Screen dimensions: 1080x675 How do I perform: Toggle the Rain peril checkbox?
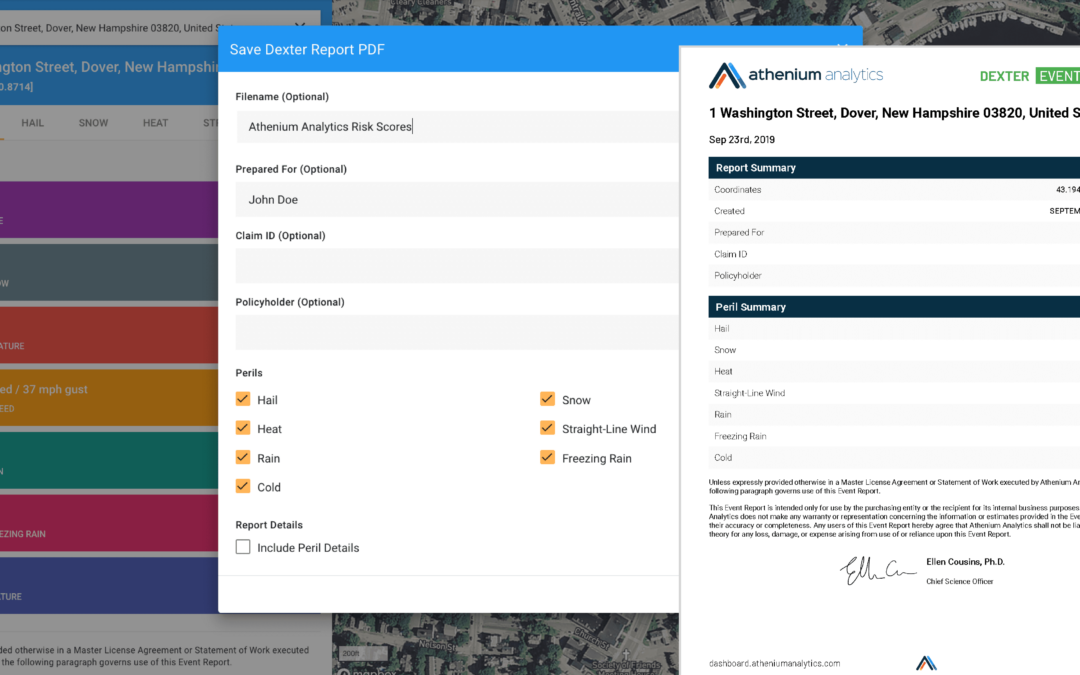(242, 457)
